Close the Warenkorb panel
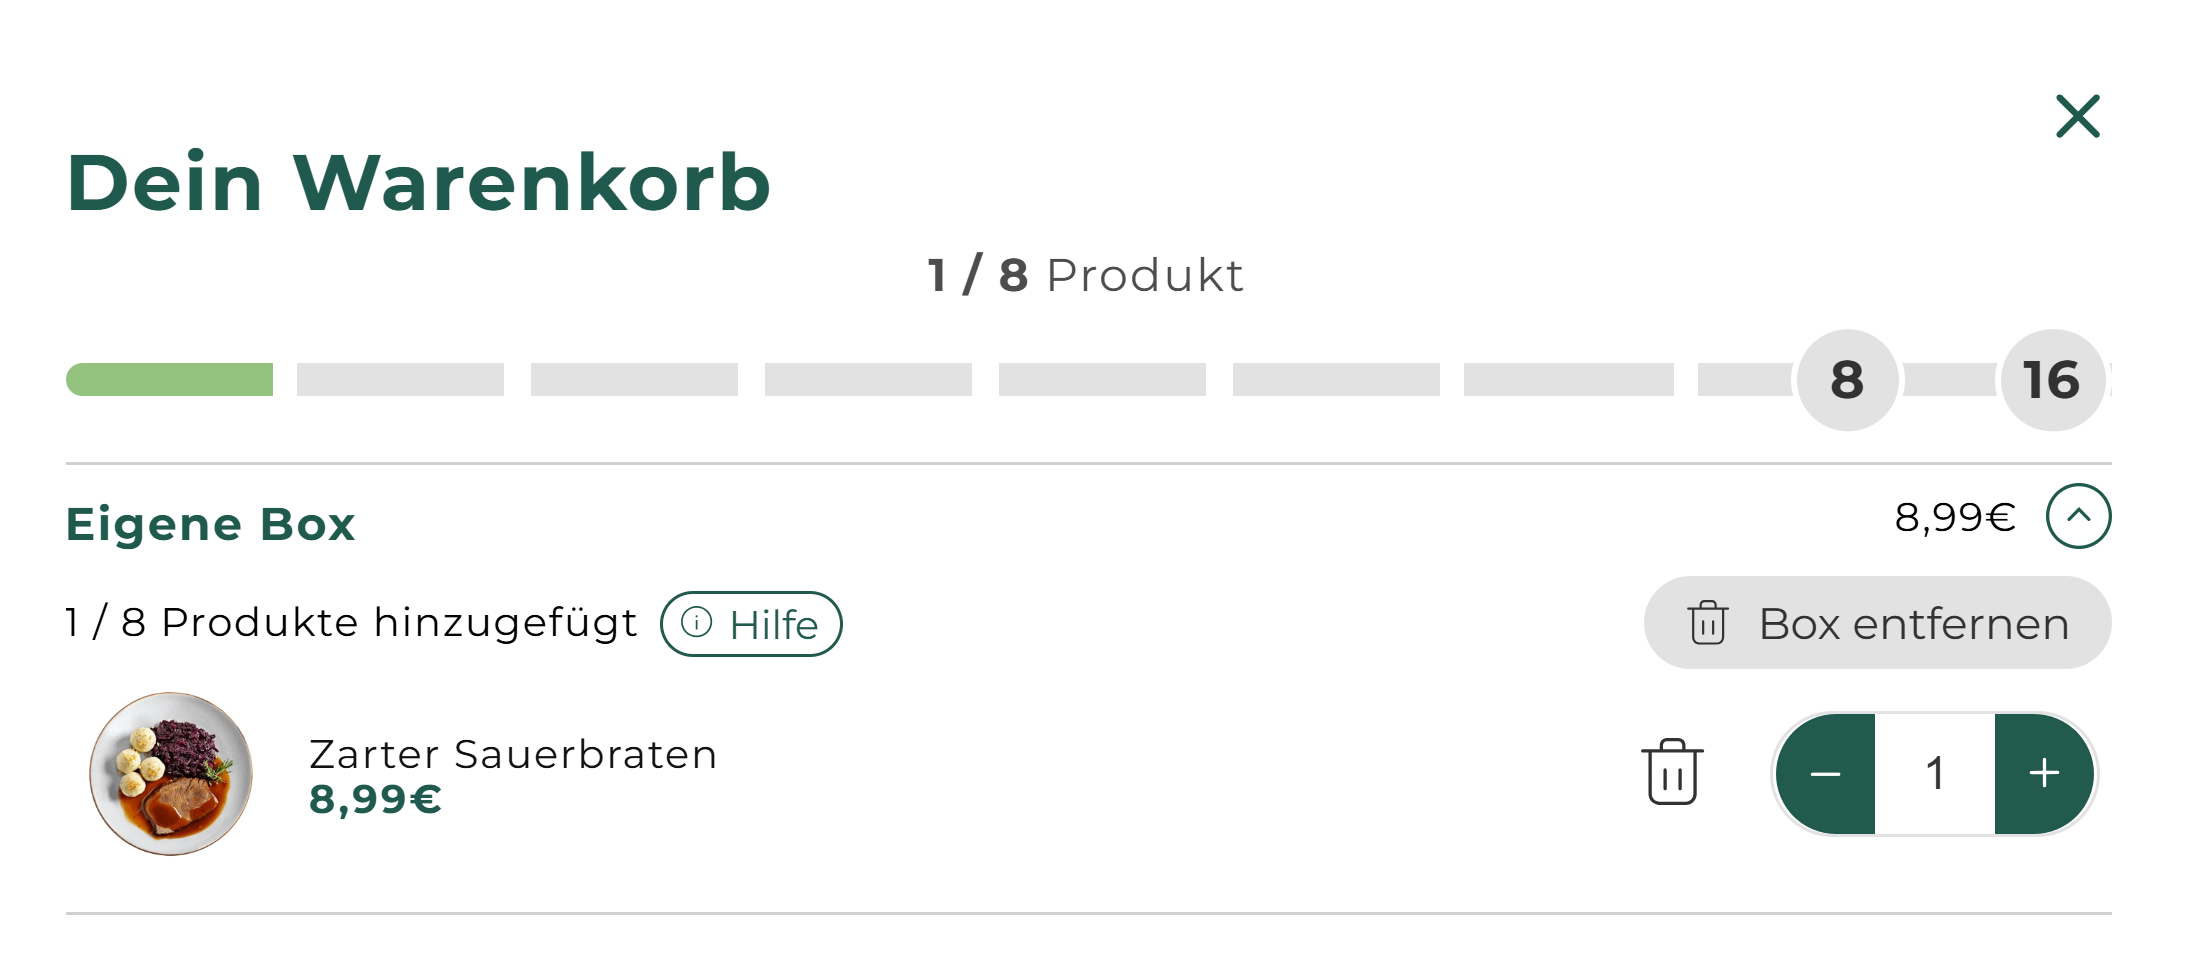Screen dimensions: 2193x953 pyautogui.click(x=2077, y=117)
